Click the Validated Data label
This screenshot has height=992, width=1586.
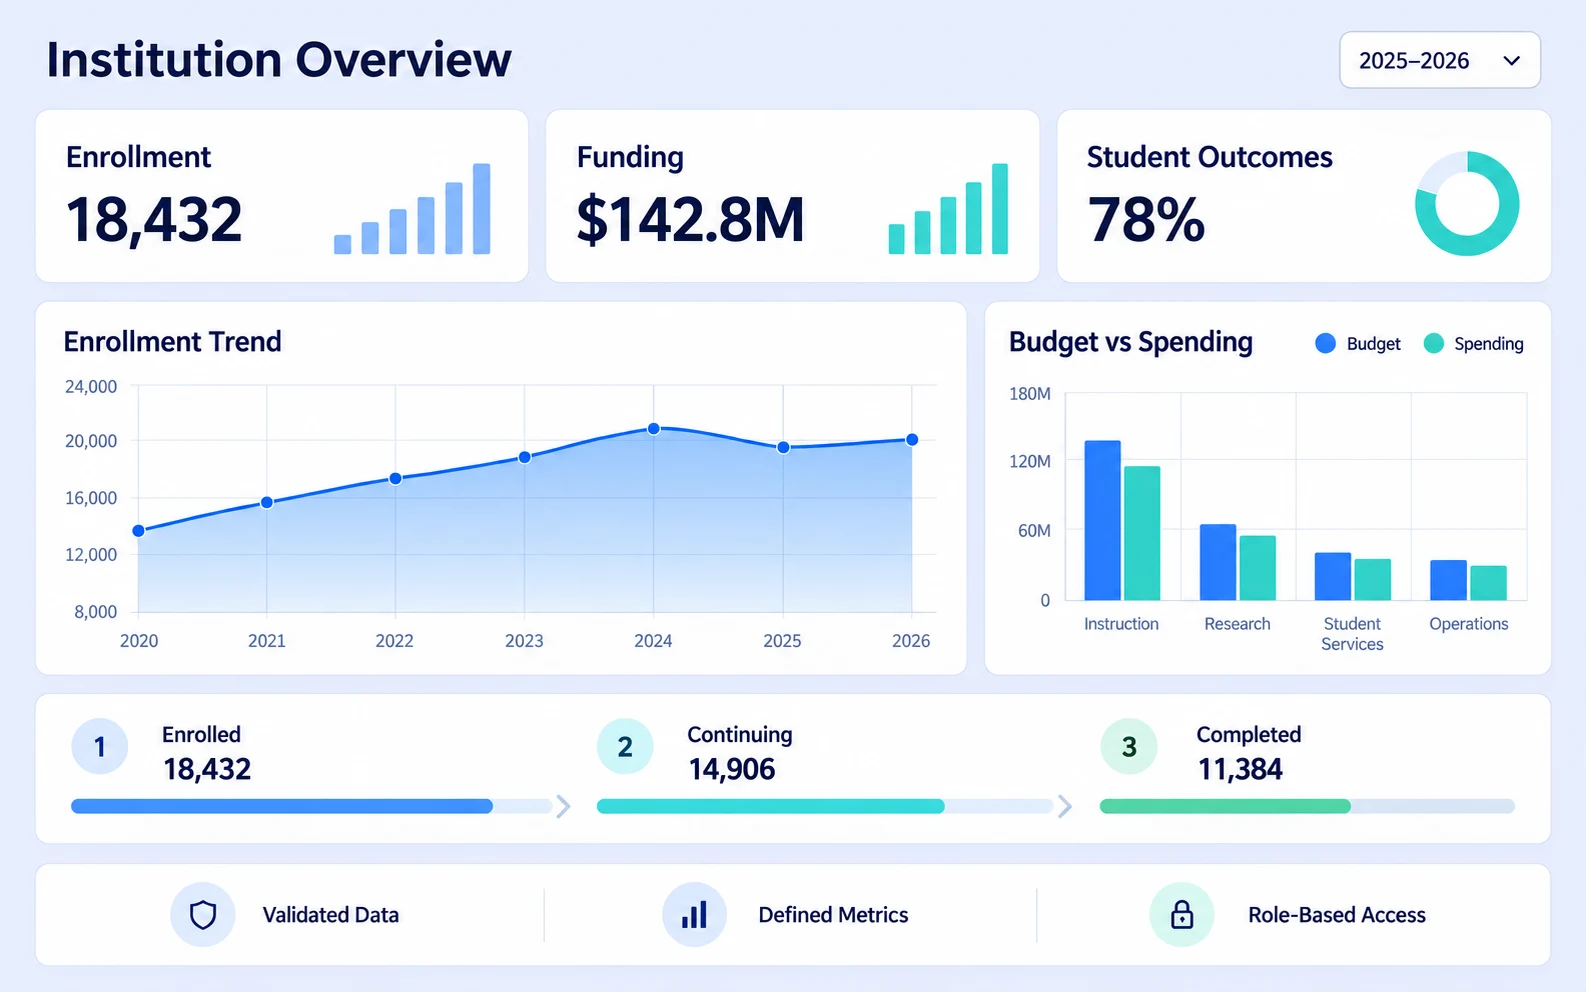pos(331,915)
